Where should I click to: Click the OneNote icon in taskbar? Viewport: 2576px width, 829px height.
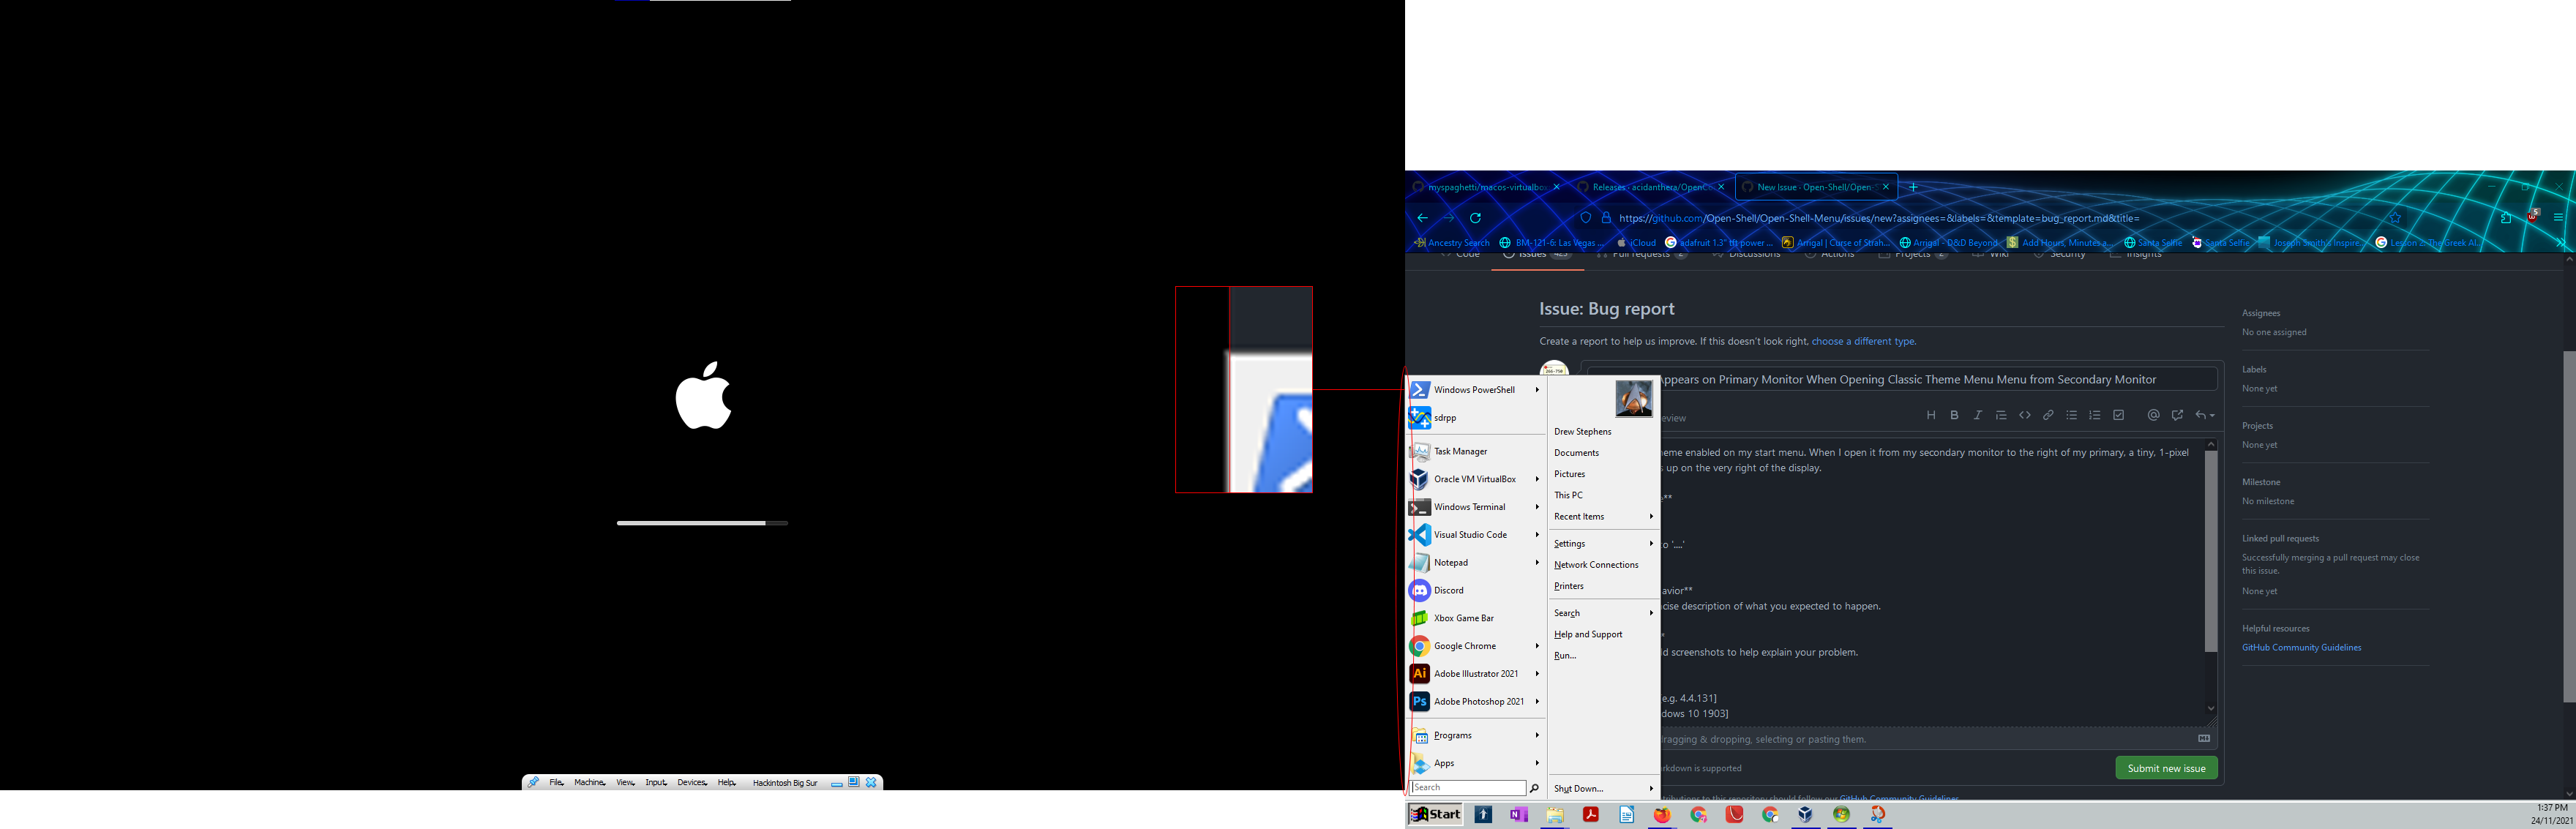point(1518,815)
